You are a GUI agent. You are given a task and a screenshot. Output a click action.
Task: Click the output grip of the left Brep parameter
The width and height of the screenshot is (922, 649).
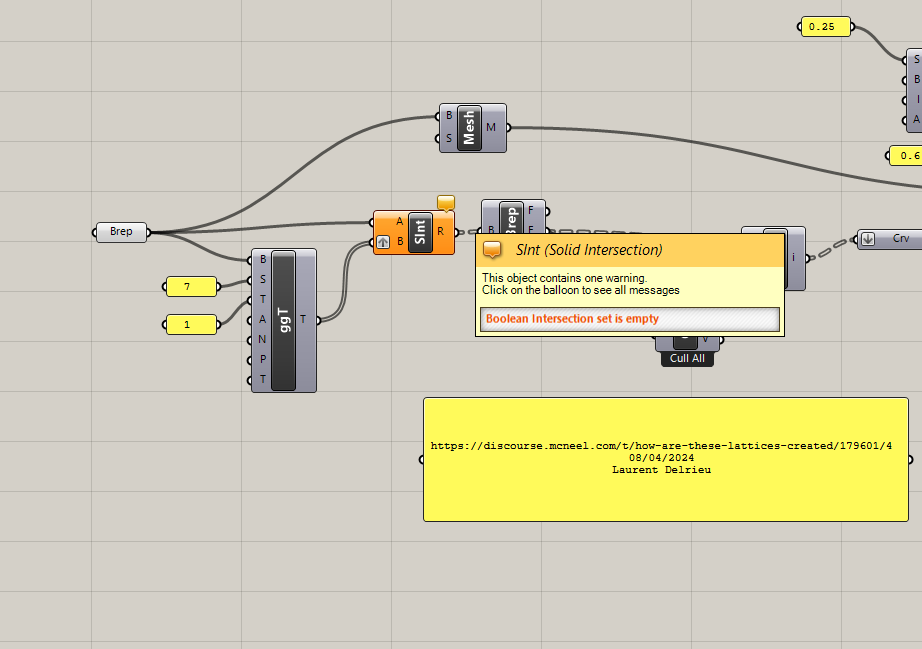pos(149,232)
